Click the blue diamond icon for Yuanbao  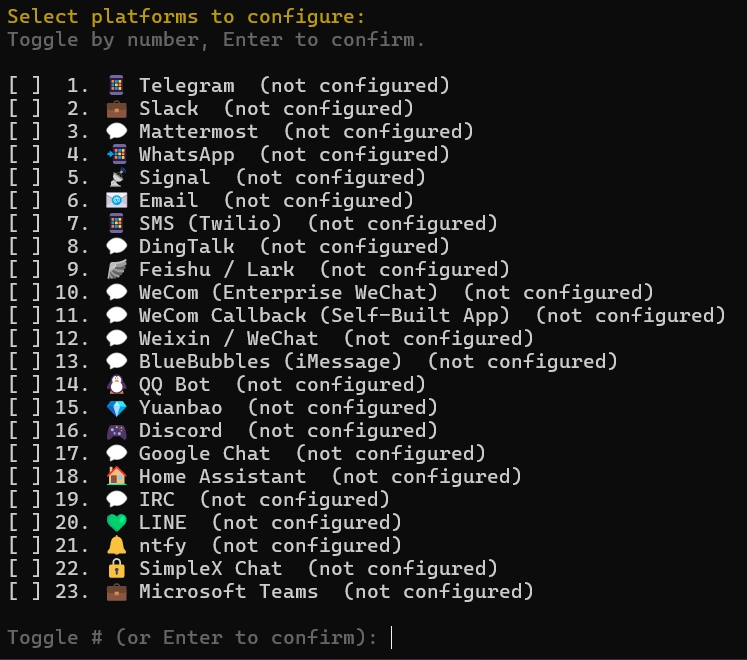116,408
